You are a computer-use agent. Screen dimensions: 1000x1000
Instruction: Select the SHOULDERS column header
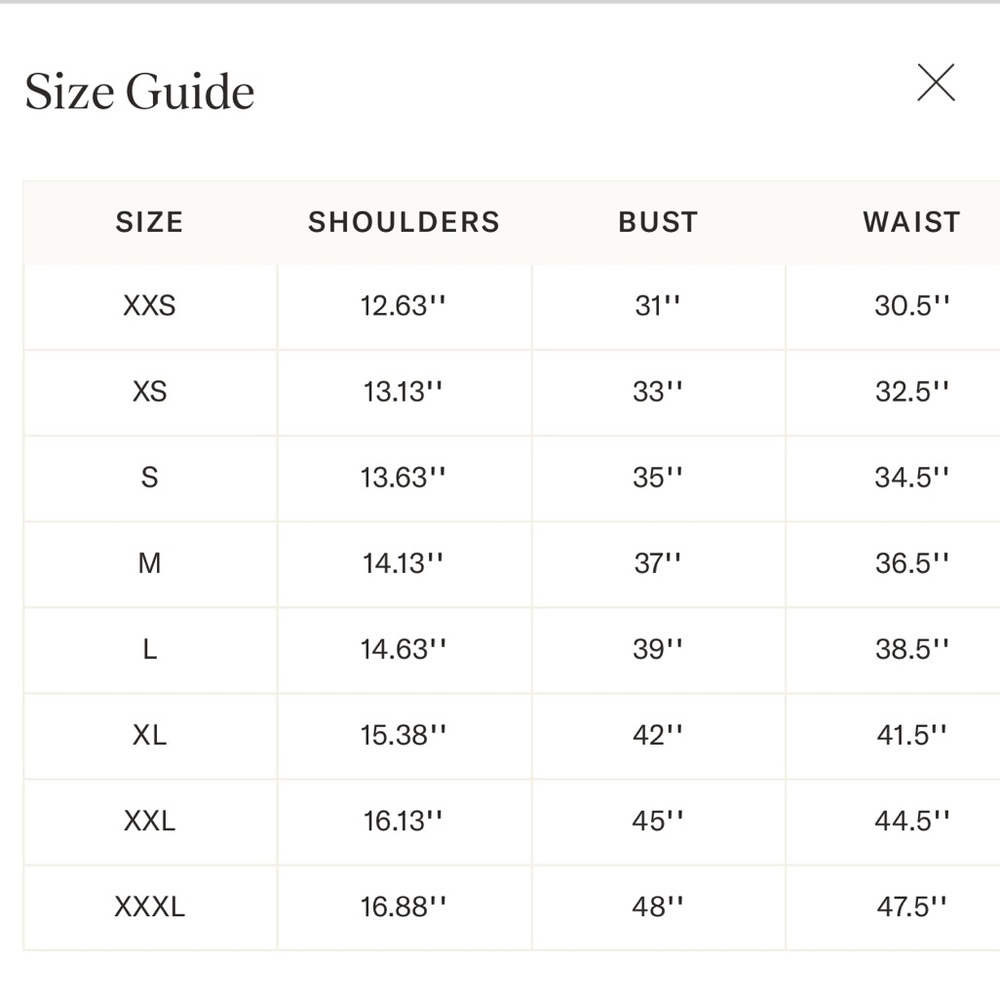click(404, 222)
